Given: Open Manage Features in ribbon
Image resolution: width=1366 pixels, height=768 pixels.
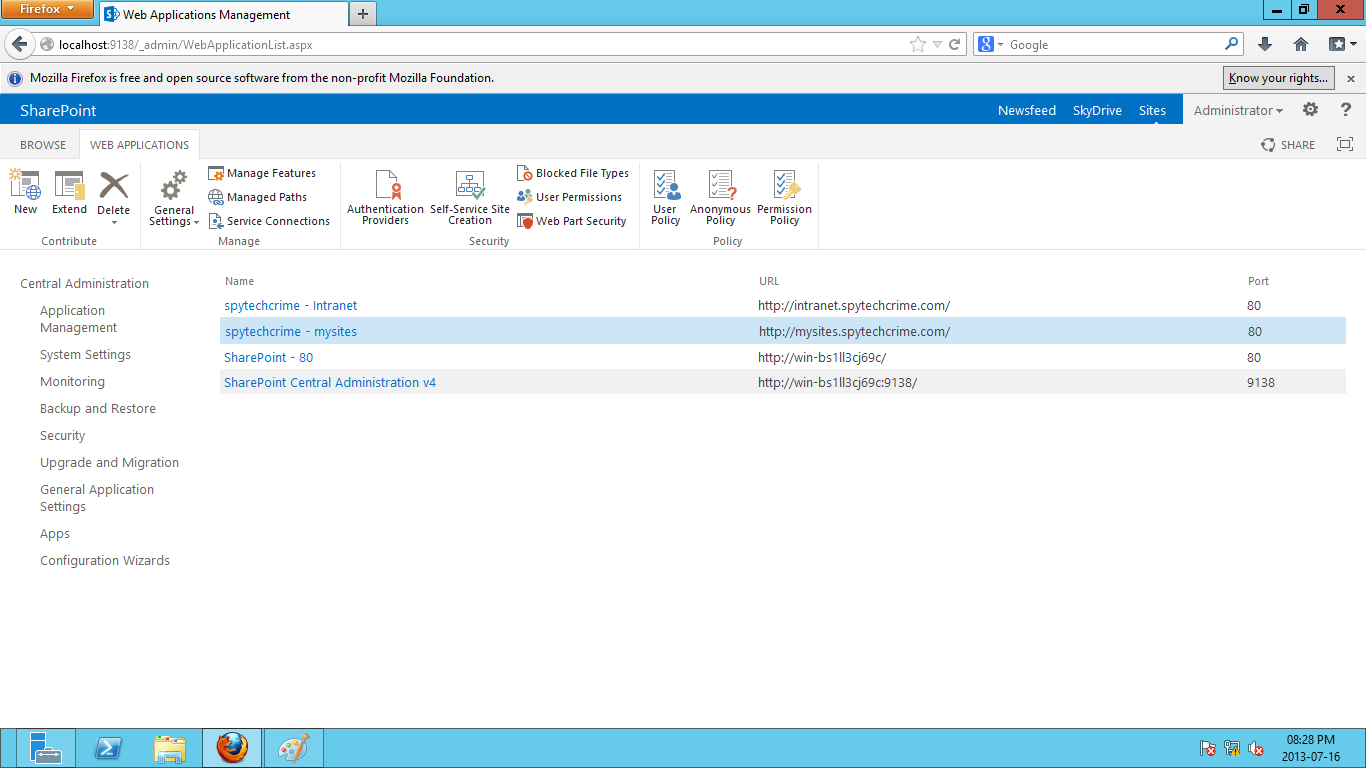Looking at the screenshot, I should click(x=262, y=173).
